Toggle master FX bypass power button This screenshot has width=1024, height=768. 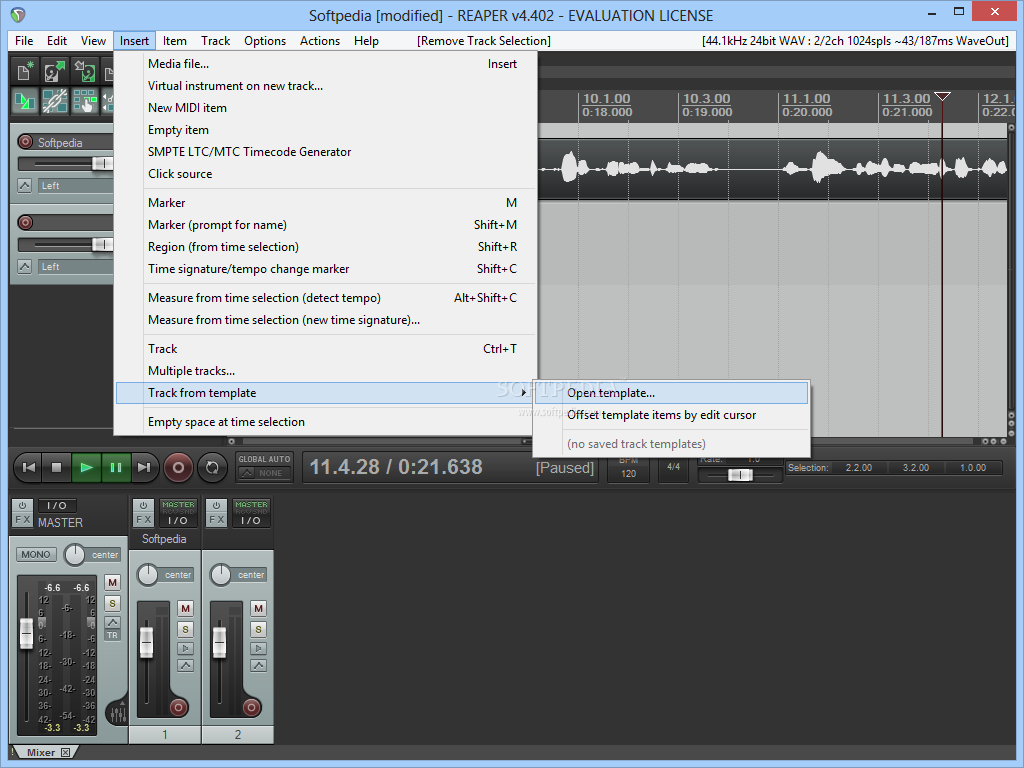click(22, 505)
